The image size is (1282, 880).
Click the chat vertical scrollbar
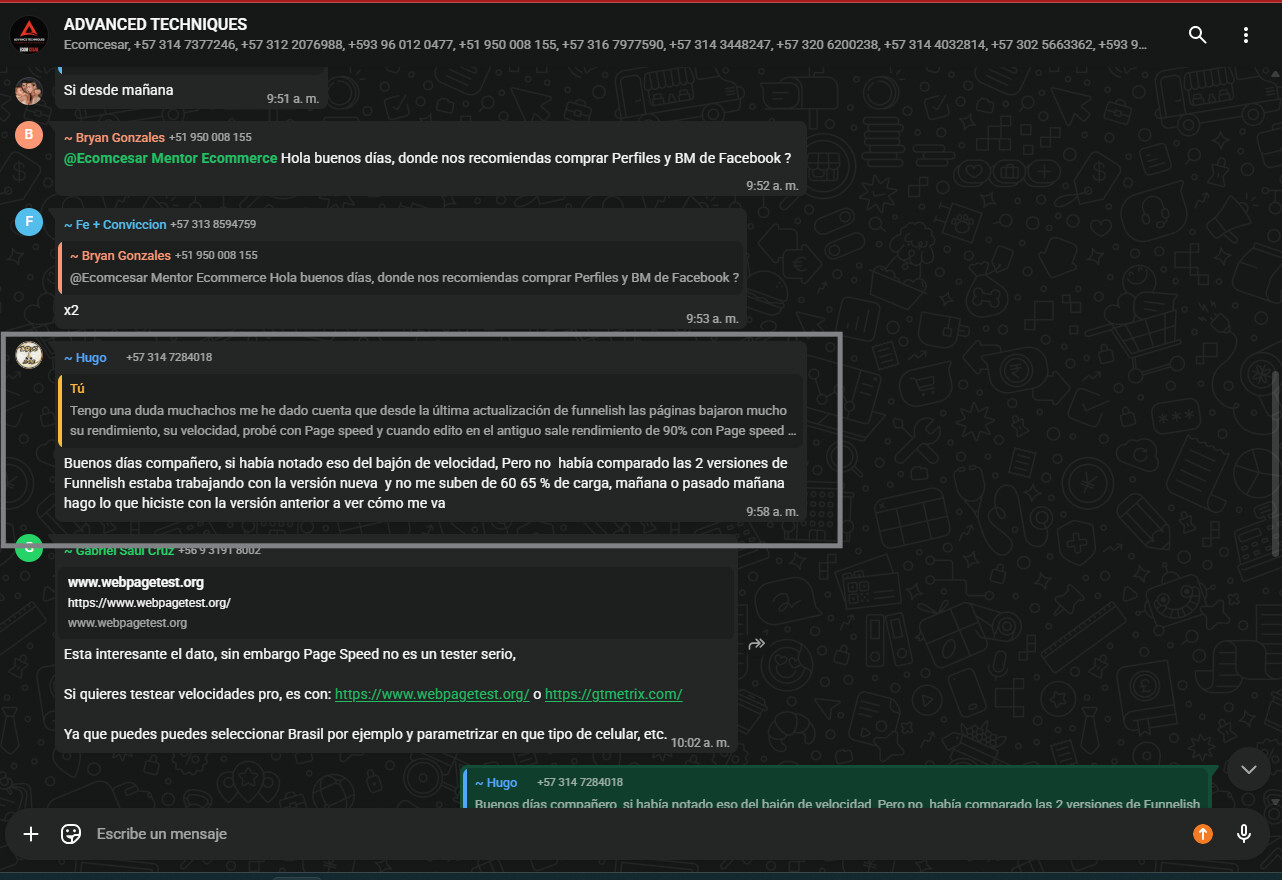click(x=1274, y=460)
